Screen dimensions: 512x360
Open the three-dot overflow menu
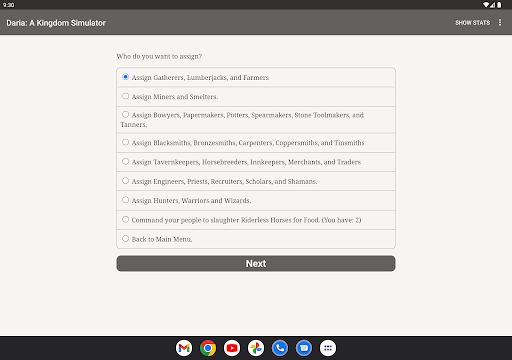coord(500,22)
